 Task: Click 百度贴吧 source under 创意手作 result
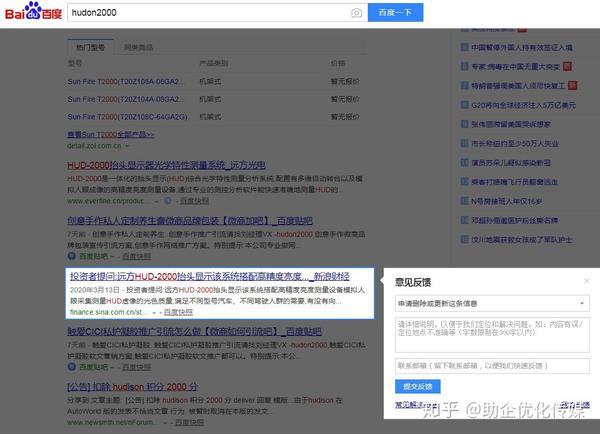tap(93, 256)
